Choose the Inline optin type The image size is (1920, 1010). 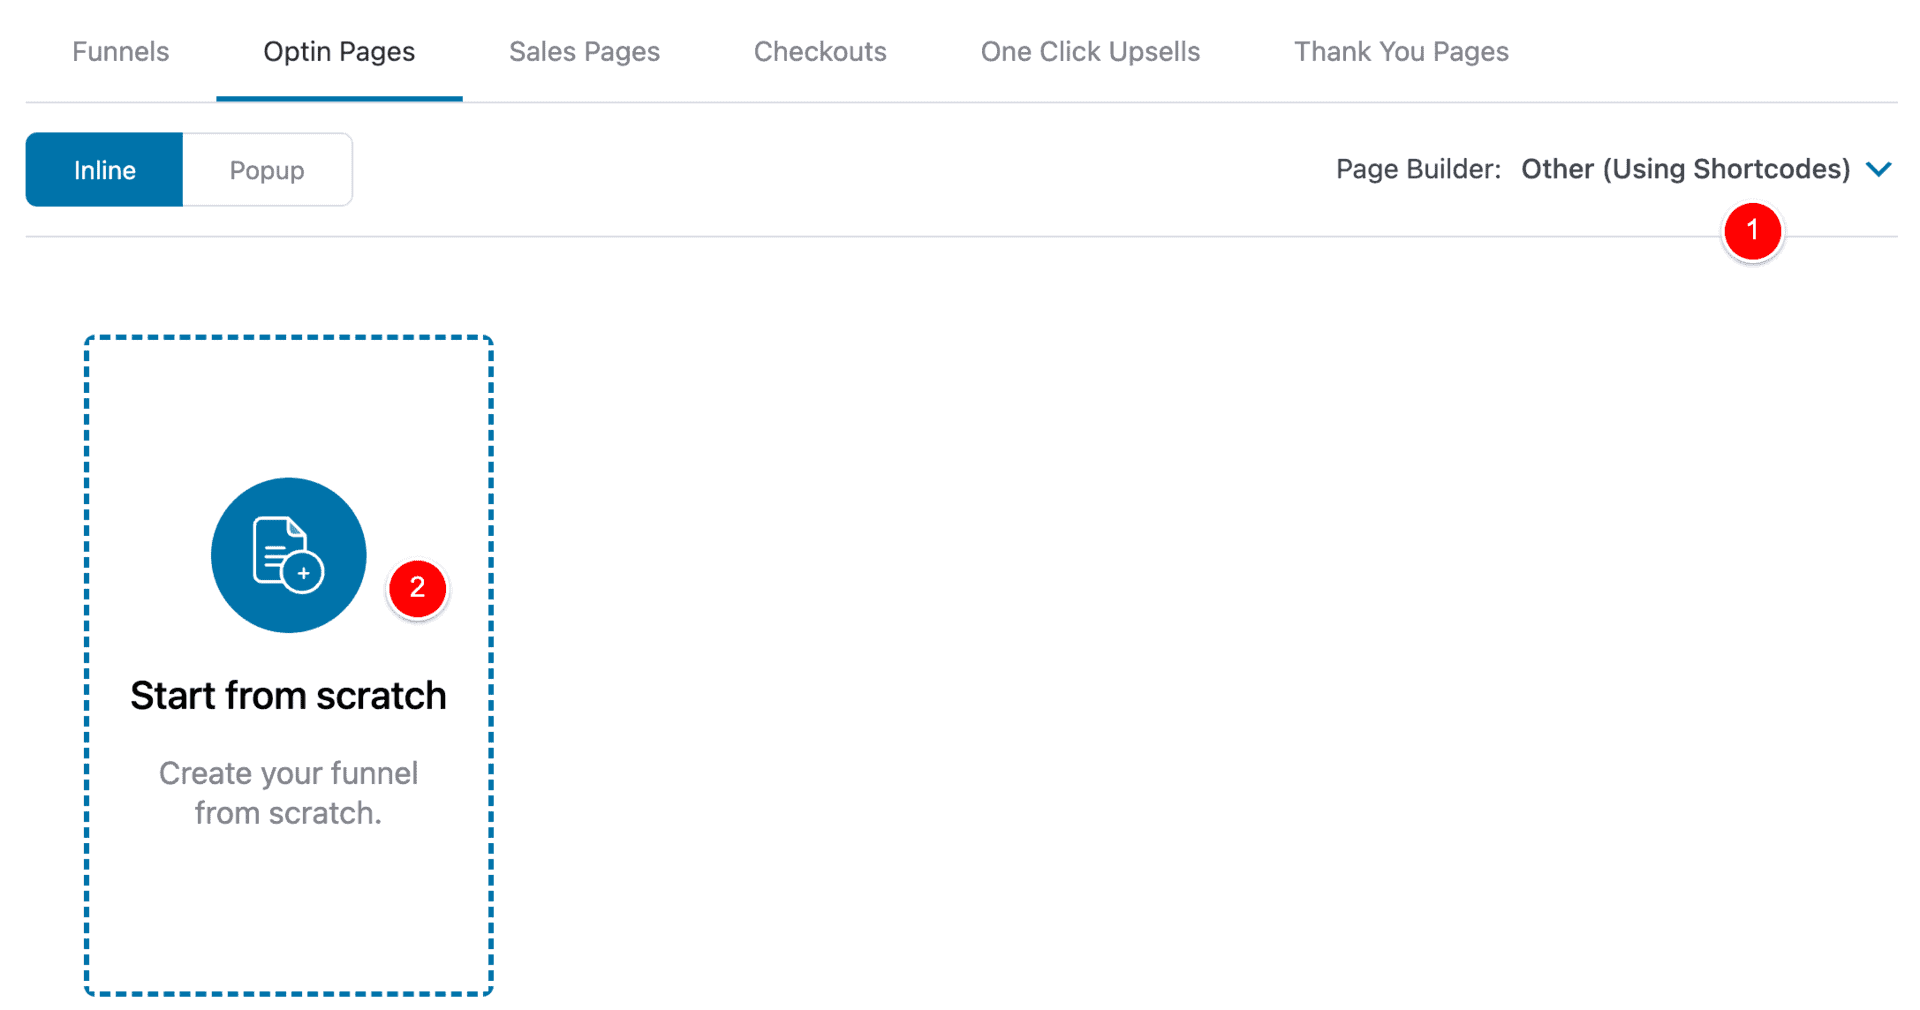(104, 170)
